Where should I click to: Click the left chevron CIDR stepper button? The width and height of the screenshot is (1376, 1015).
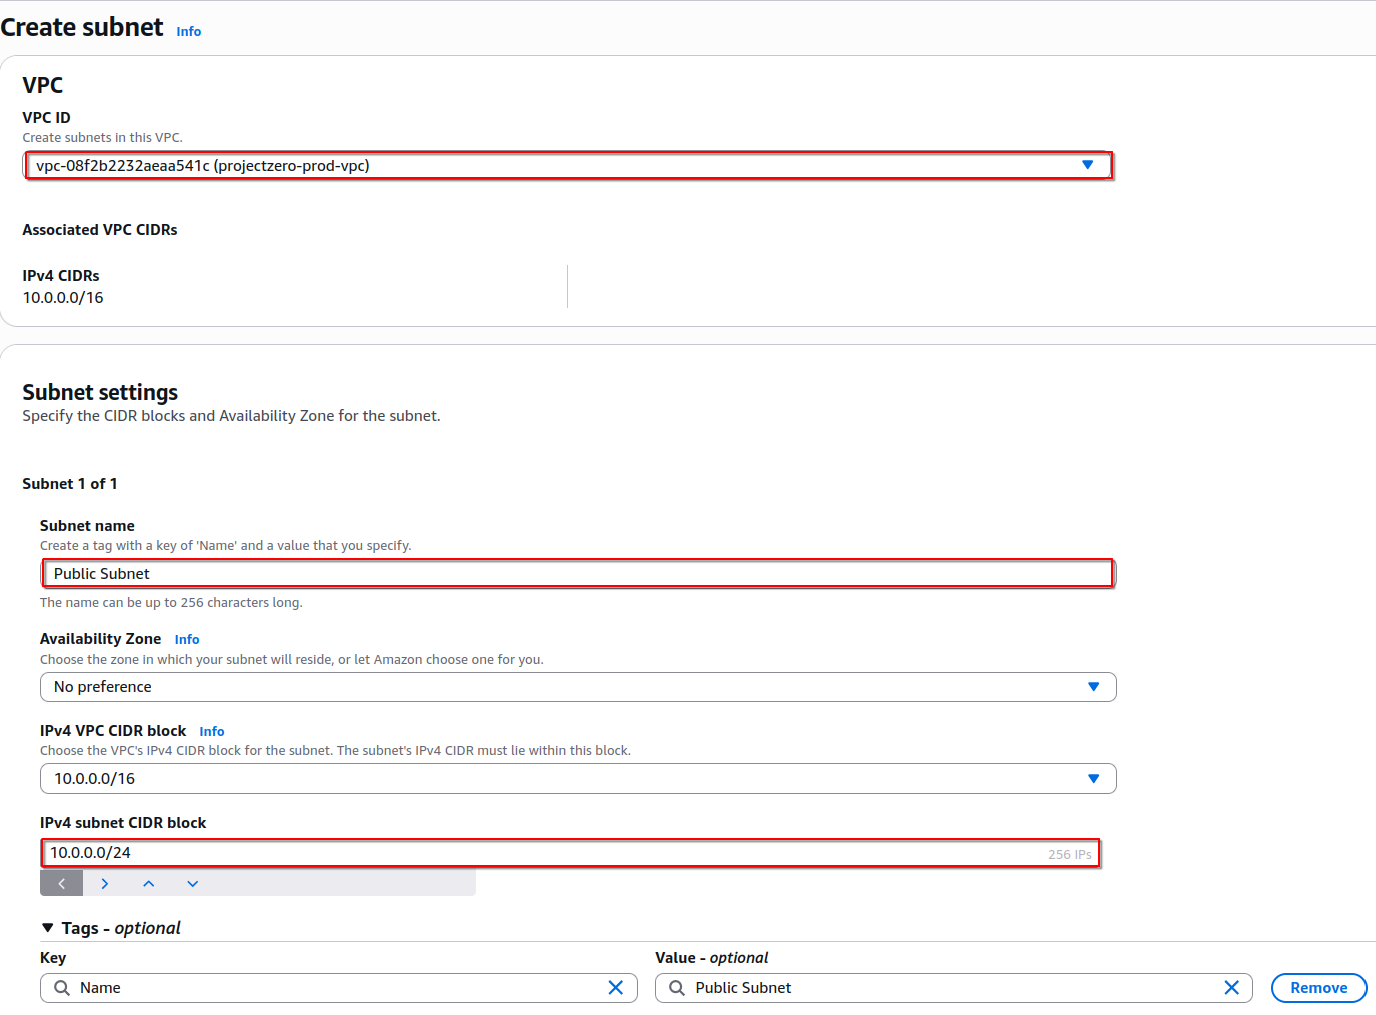pyautogui.click(x=62, y=884)
